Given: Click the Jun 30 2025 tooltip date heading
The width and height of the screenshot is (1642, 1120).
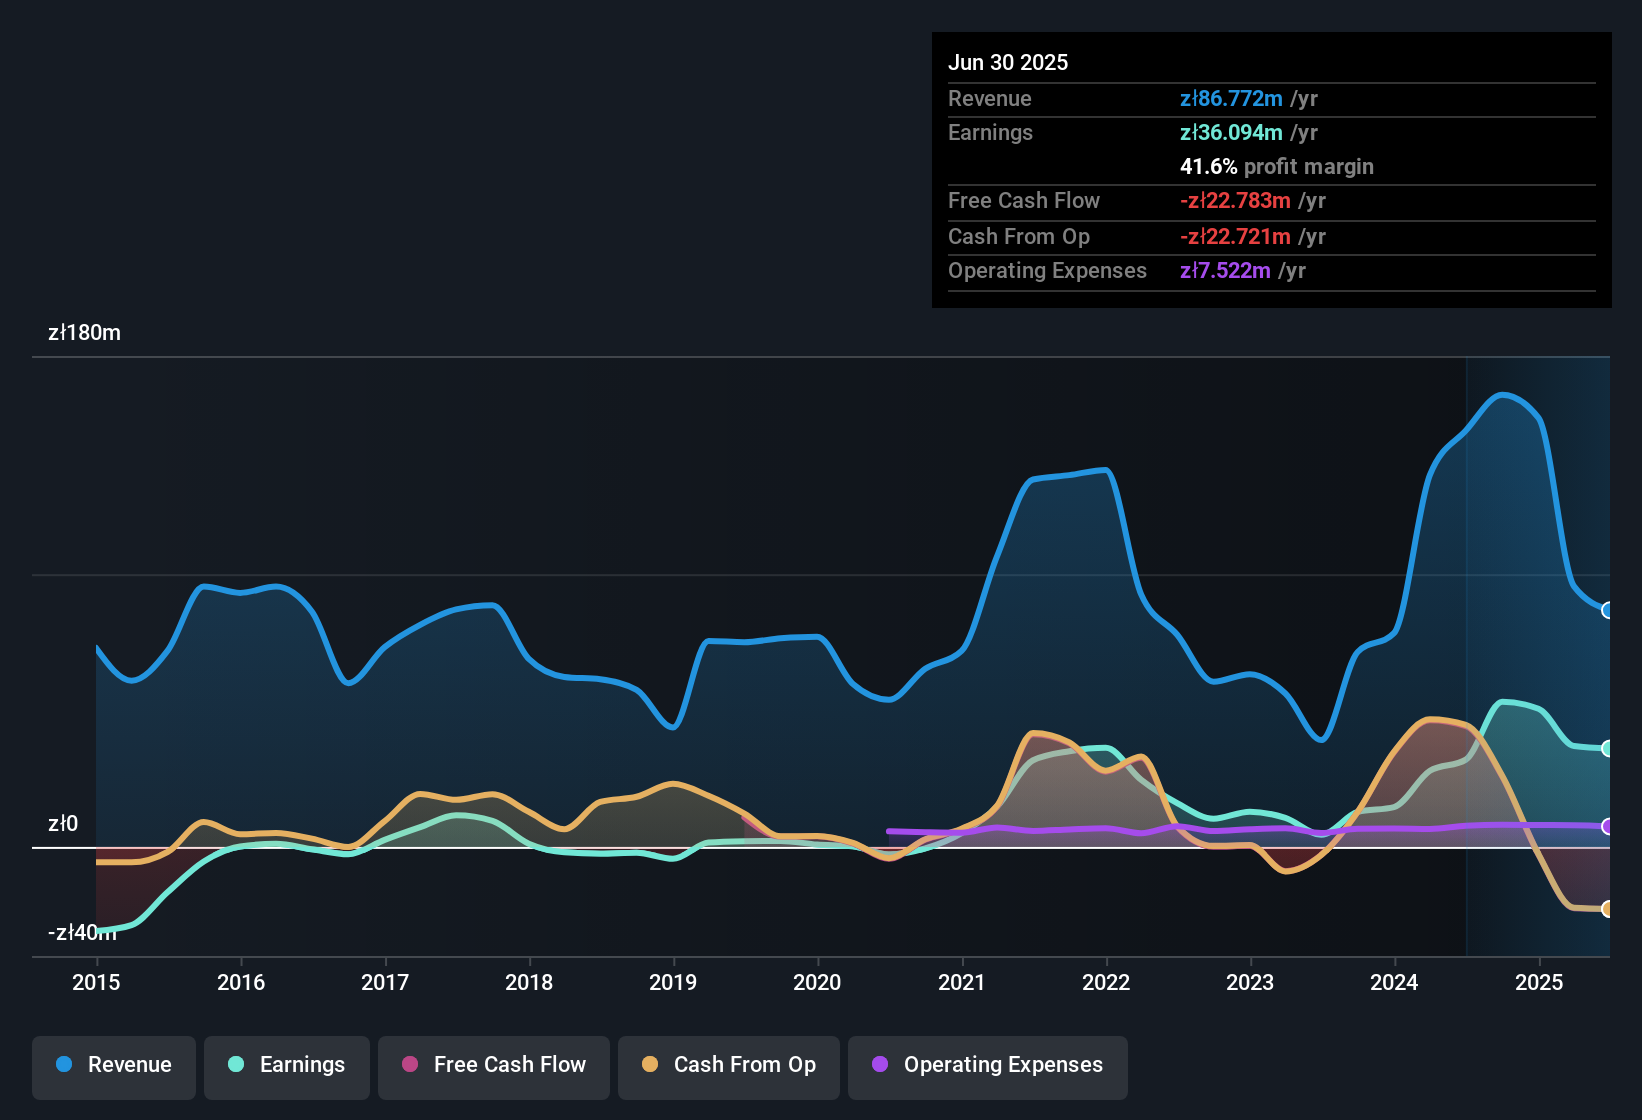Looking at the screenshot, I should click(1008, 62).
